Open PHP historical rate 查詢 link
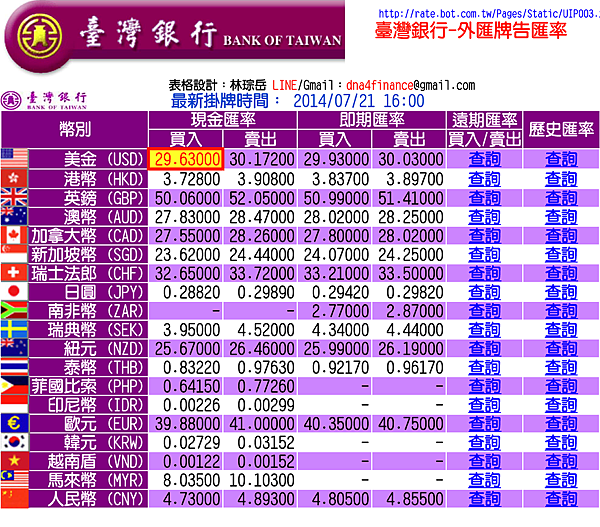This screenshot has width=600, height=527. [x=561, y=386]
